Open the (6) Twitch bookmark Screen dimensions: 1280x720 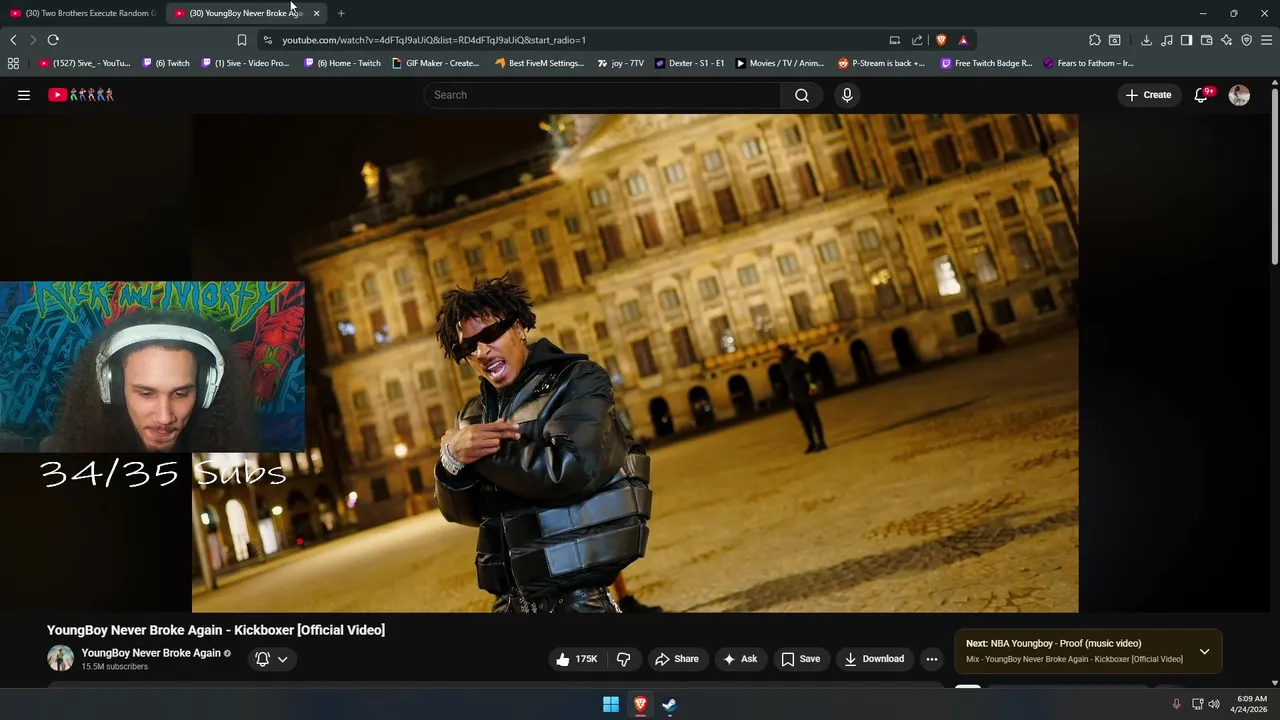(x=166, y=63)
